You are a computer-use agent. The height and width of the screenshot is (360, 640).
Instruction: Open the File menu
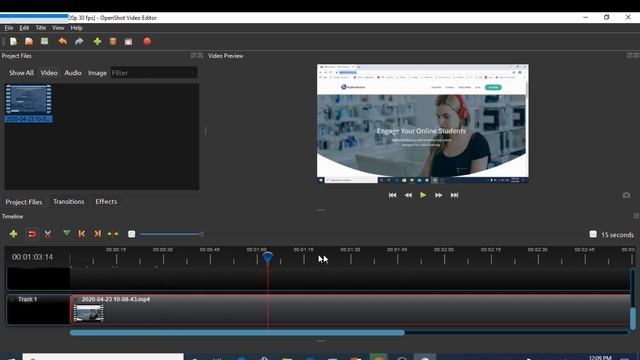coord(9,28)
